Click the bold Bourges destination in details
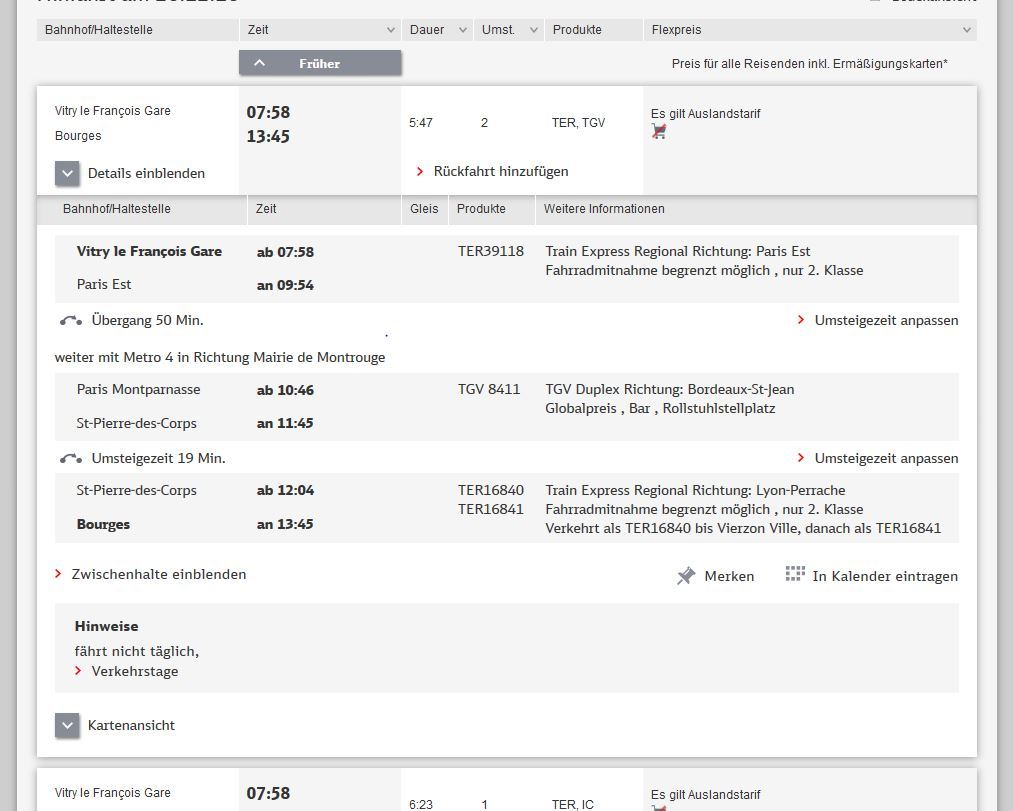This screenshot has width=1013, height=811. point(103,524)
